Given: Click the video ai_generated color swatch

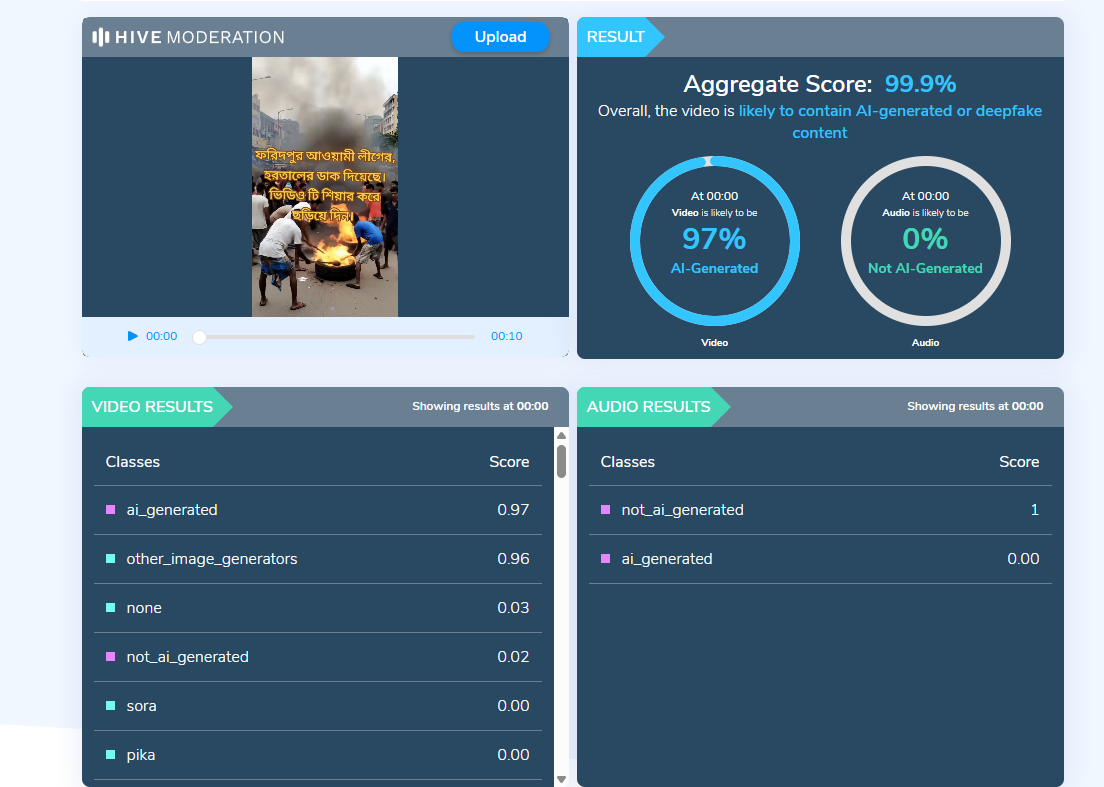Looking at the screenshot, I should 111,510.
